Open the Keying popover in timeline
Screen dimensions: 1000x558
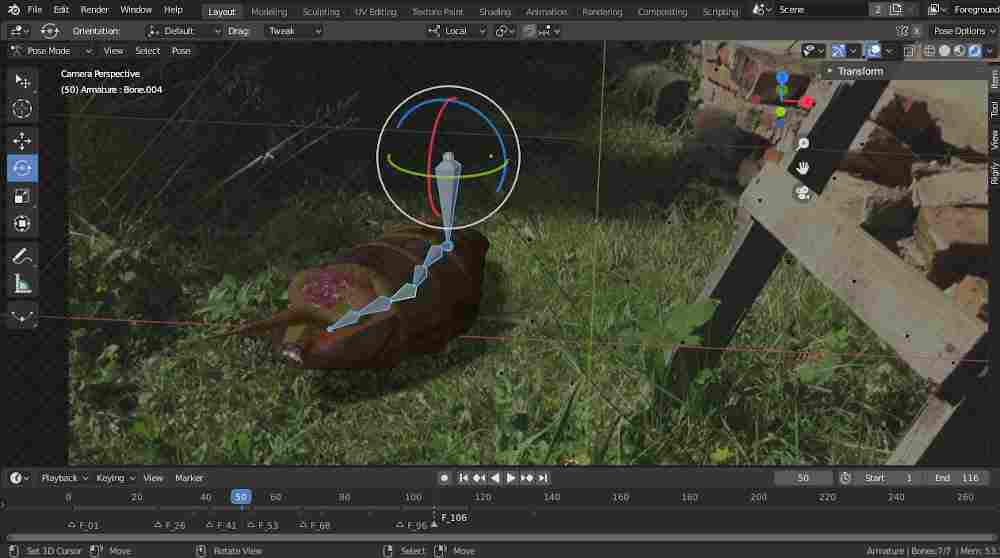point(114,478)
